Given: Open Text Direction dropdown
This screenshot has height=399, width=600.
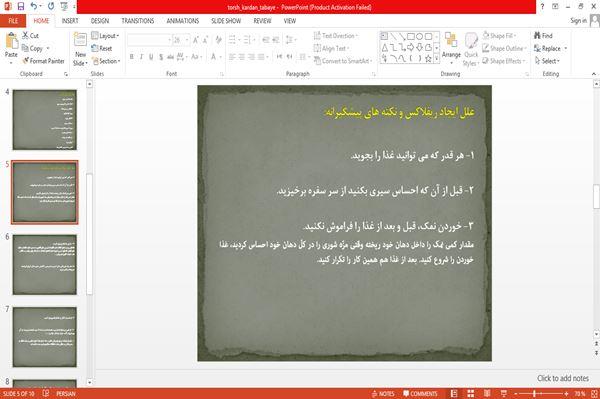Looking at the screenshot, I should coord(336,36).
